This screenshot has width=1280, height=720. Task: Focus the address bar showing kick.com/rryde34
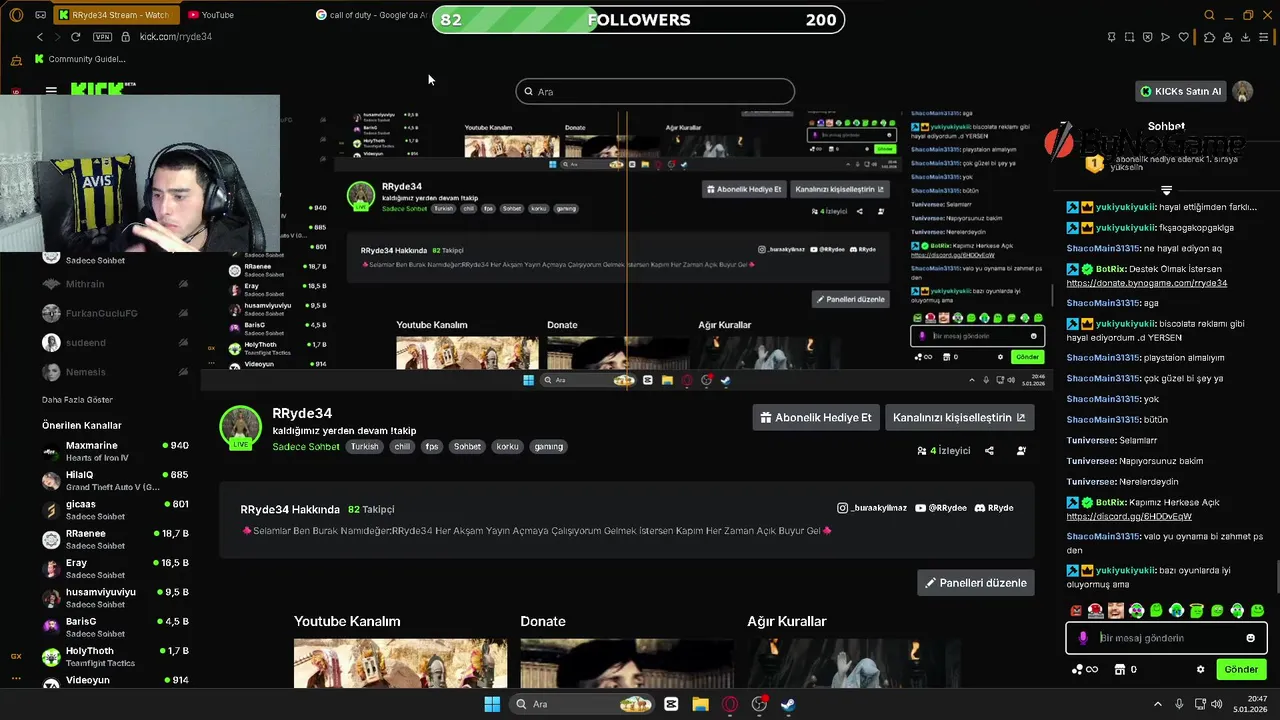(176, 37)
